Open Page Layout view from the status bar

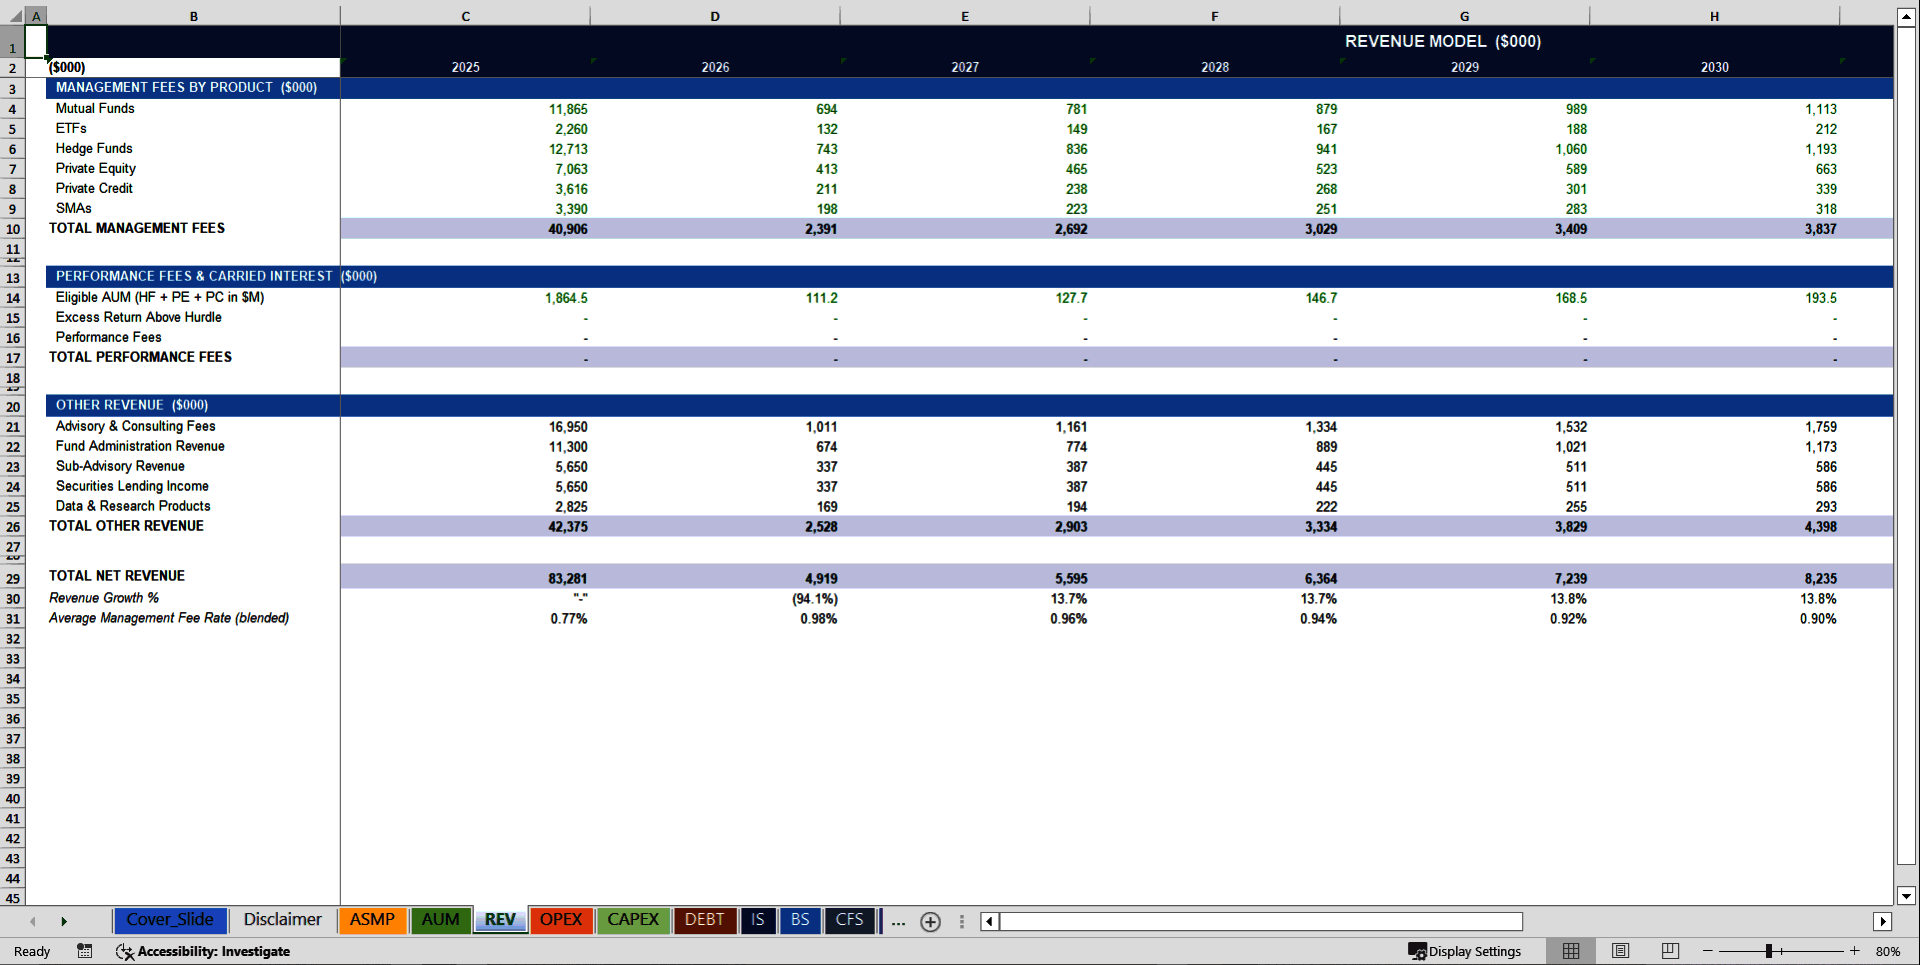(x=1620, y=951)
